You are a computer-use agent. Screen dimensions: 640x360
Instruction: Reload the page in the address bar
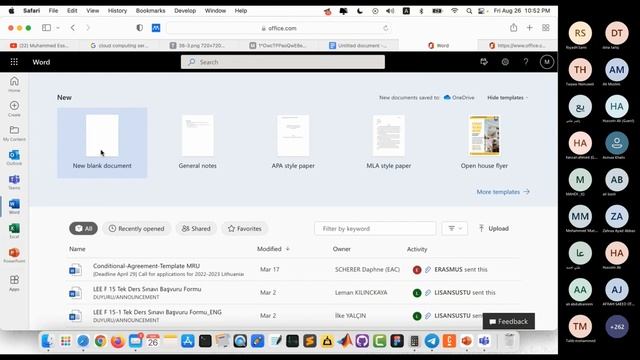click(385, 28)
